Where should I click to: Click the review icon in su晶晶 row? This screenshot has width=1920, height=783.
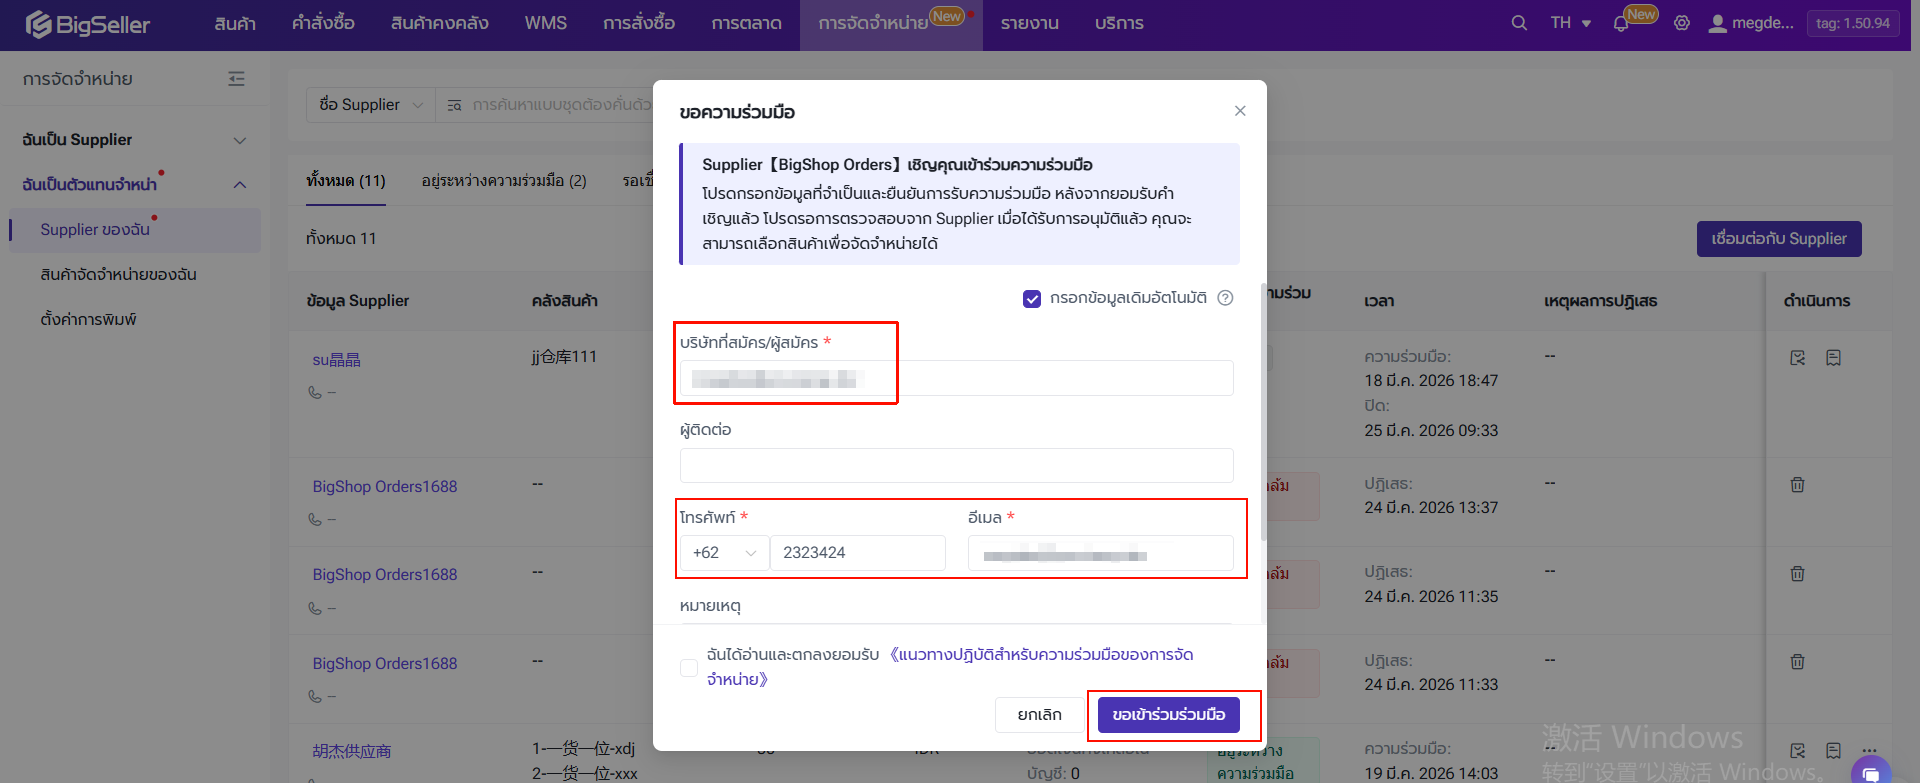pos(1797,358)
